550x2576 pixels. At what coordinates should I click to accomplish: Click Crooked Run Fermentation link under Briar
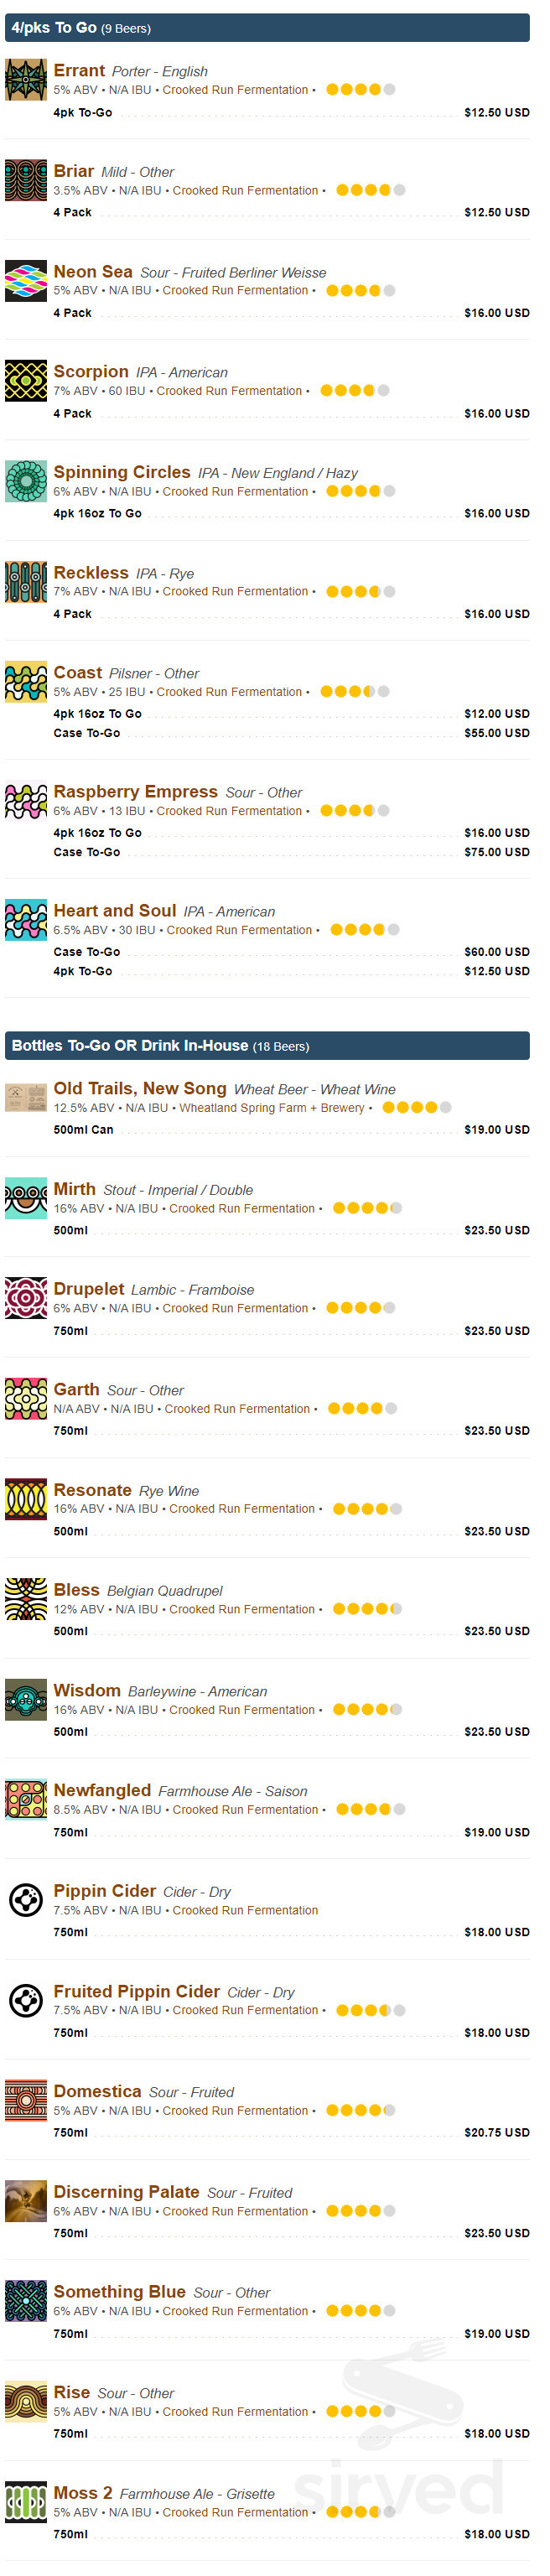[245, 191]
